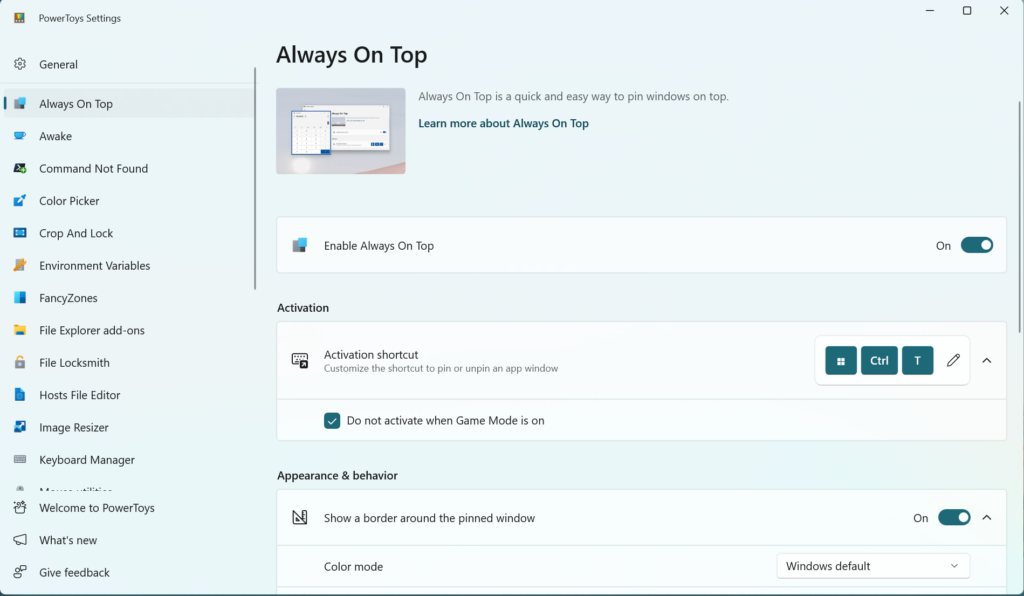Open the Color mode dropdown
This screenshot has height=596, width=1024.
(872, 567)
